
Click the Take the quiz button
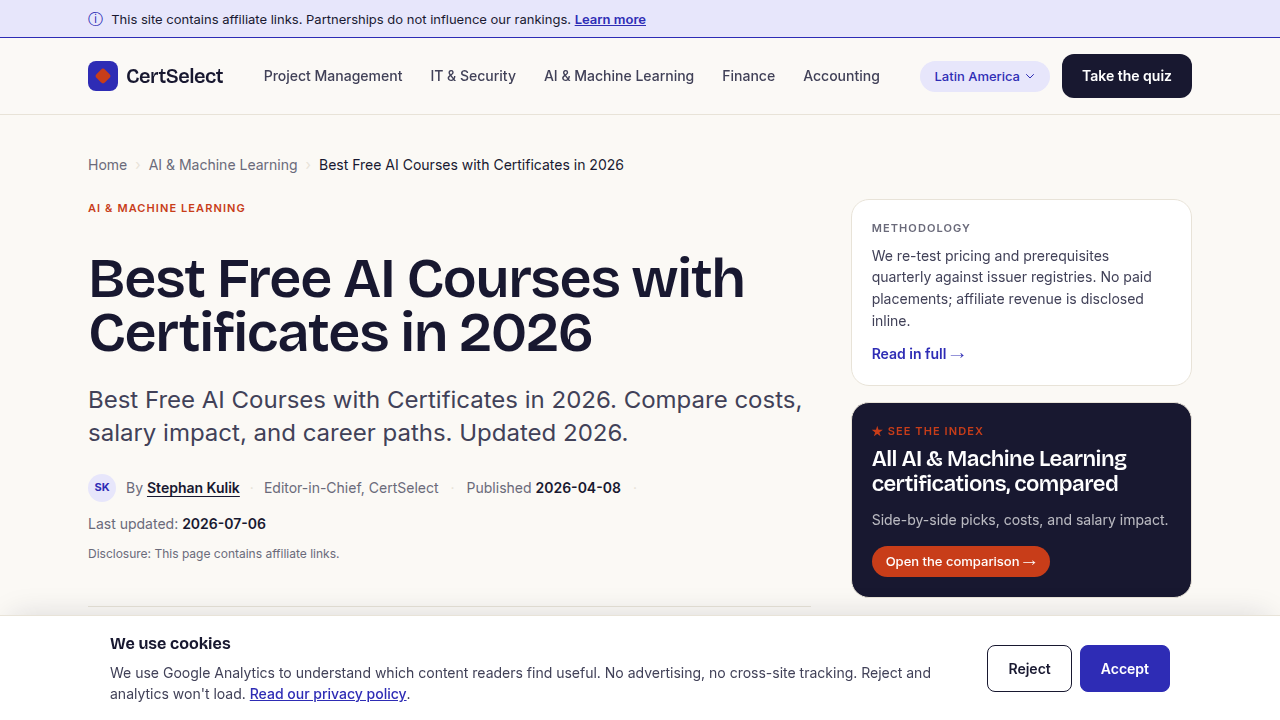1127,76
